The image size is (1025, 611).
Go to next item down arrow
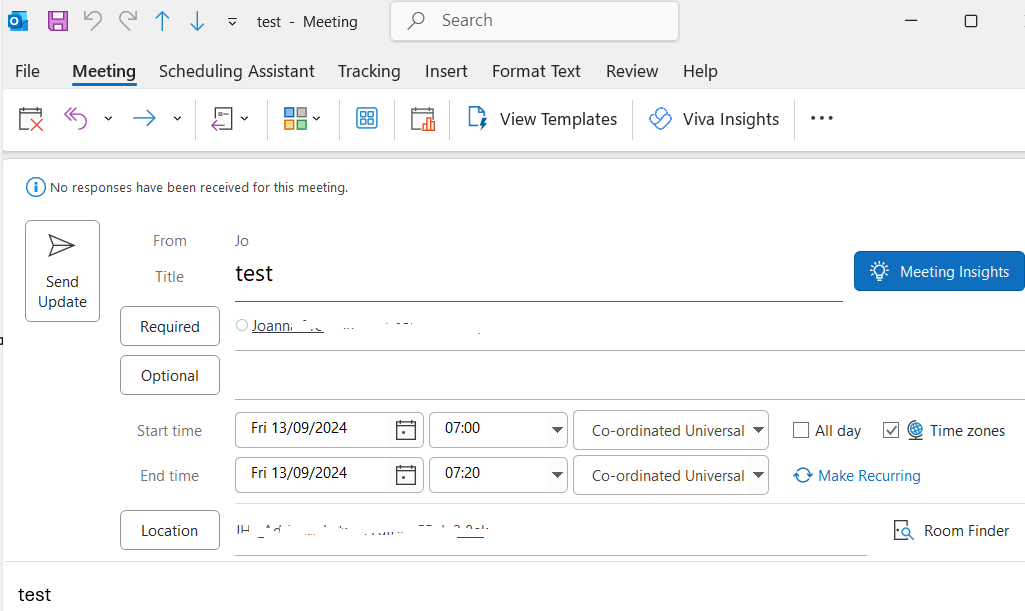(x=197, y=21)
